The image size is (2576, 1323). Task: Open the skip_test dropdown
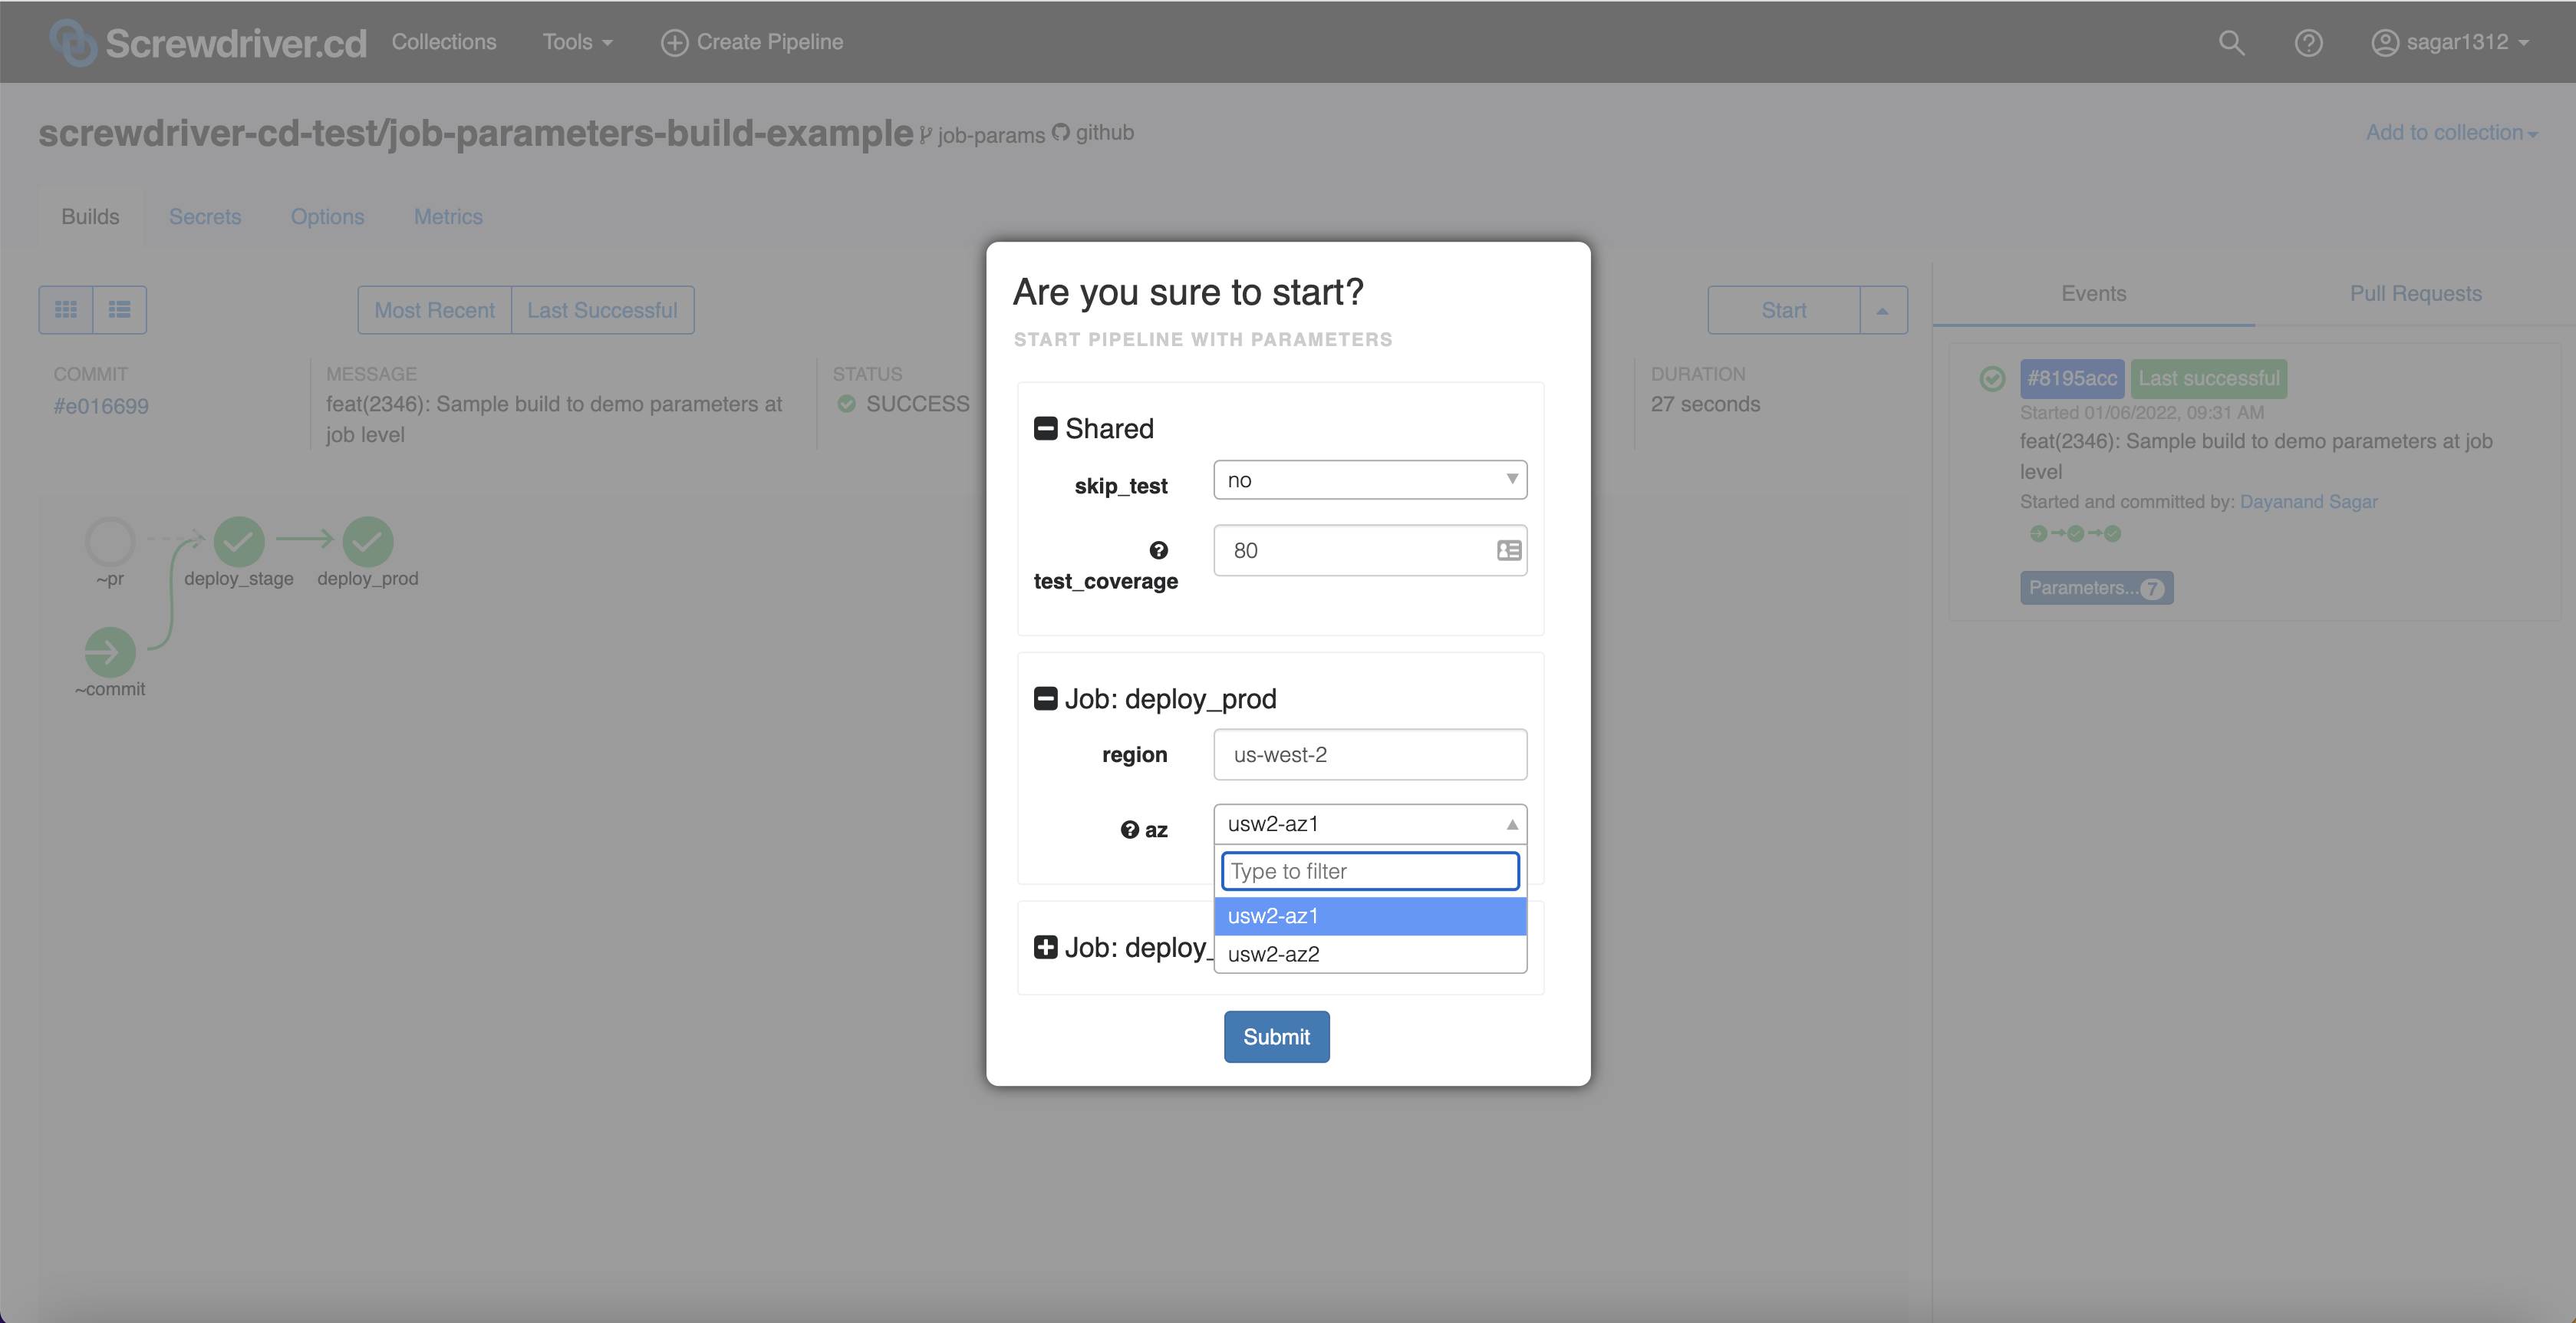click(1370, 480)
